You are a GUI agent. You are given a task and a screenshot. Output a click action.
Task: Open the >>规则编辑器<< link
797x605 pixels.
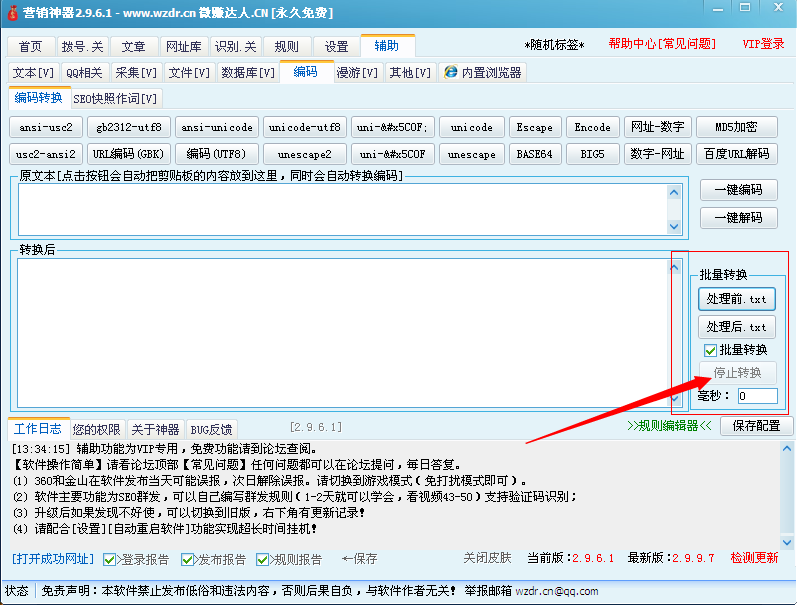pyautogui.click(x=669, y=426)
